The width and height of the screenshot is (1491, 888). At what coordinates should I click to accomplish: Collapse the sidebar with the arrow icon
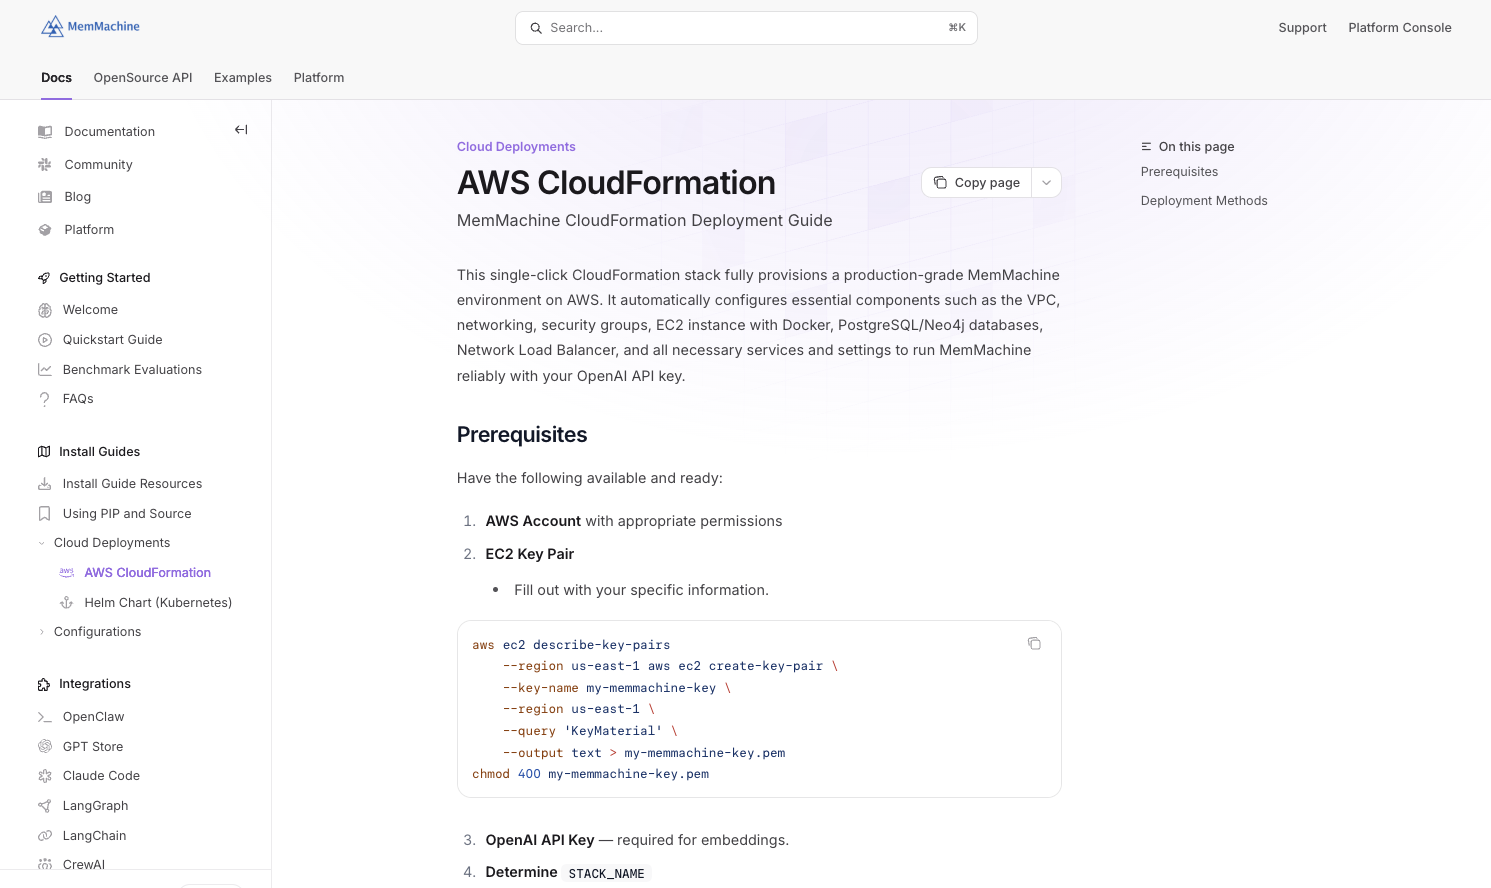(241, 130)
